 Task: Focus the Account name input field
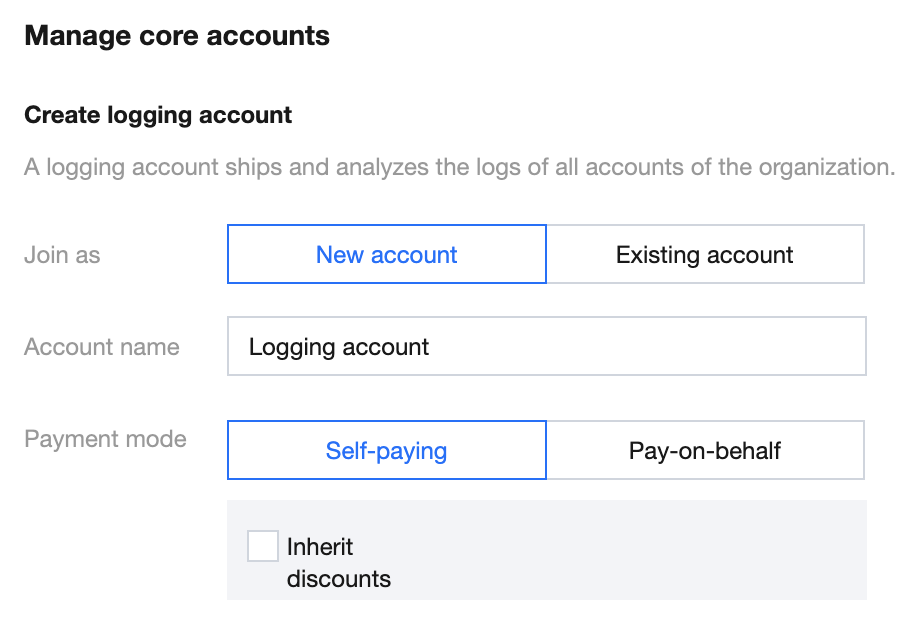(x=546, y=347)
